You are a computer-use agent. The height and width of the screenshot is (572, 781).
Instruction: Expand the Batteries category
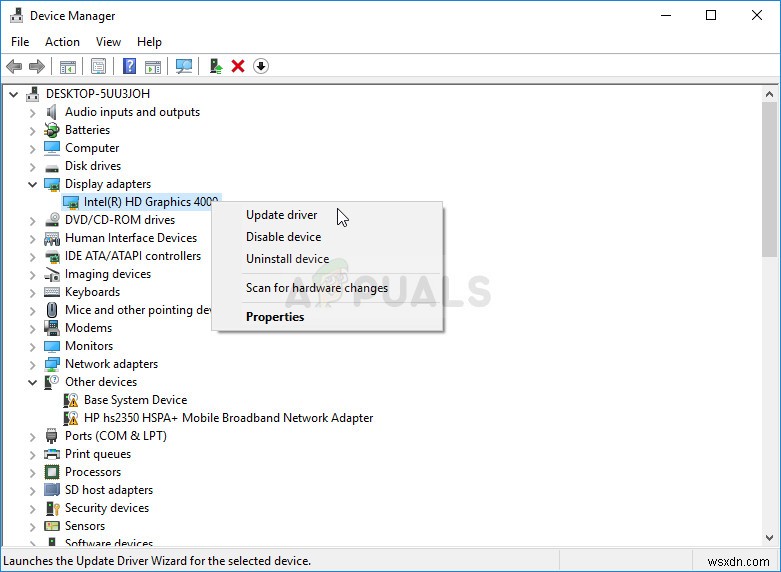(x=32, y=131)
